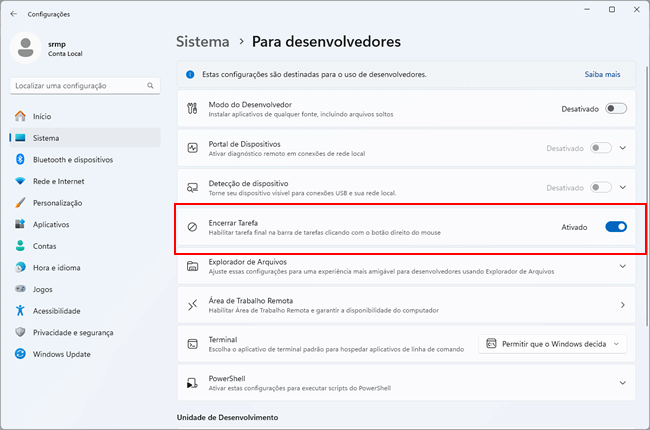Click the Para desenvolvedores page title
650x430 pixels.
coord(326,41)
